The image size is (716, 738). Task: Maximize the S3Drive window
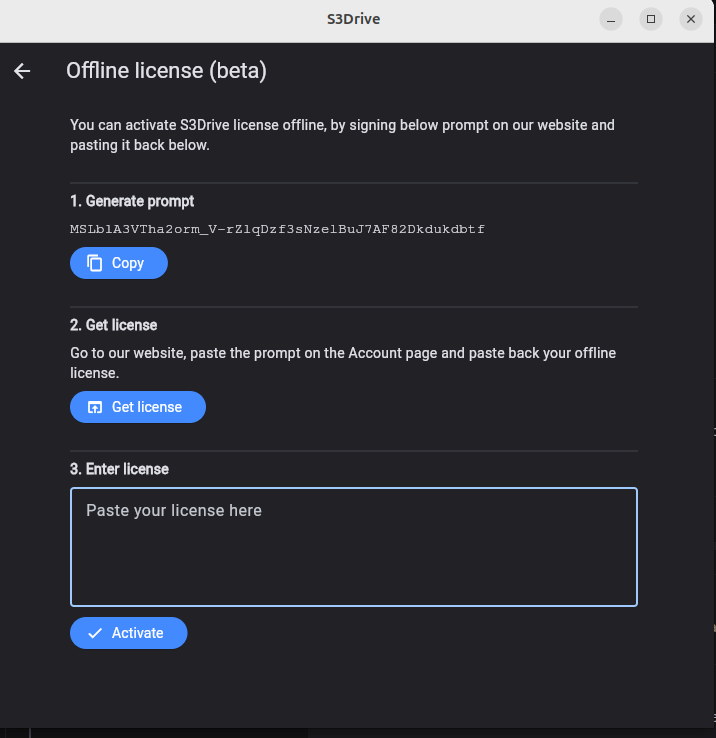651,19
